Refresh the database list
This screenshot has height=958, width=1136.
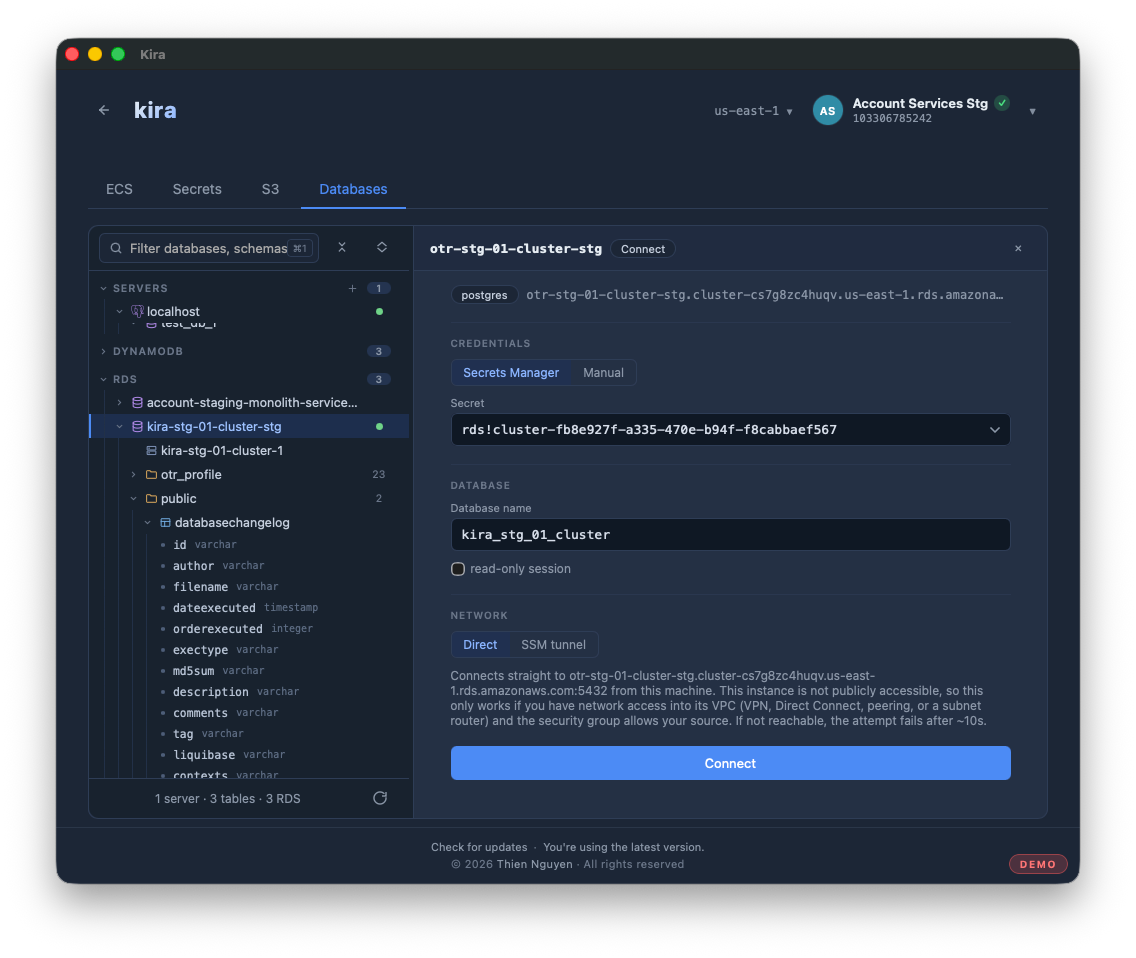tap(380, 798)
